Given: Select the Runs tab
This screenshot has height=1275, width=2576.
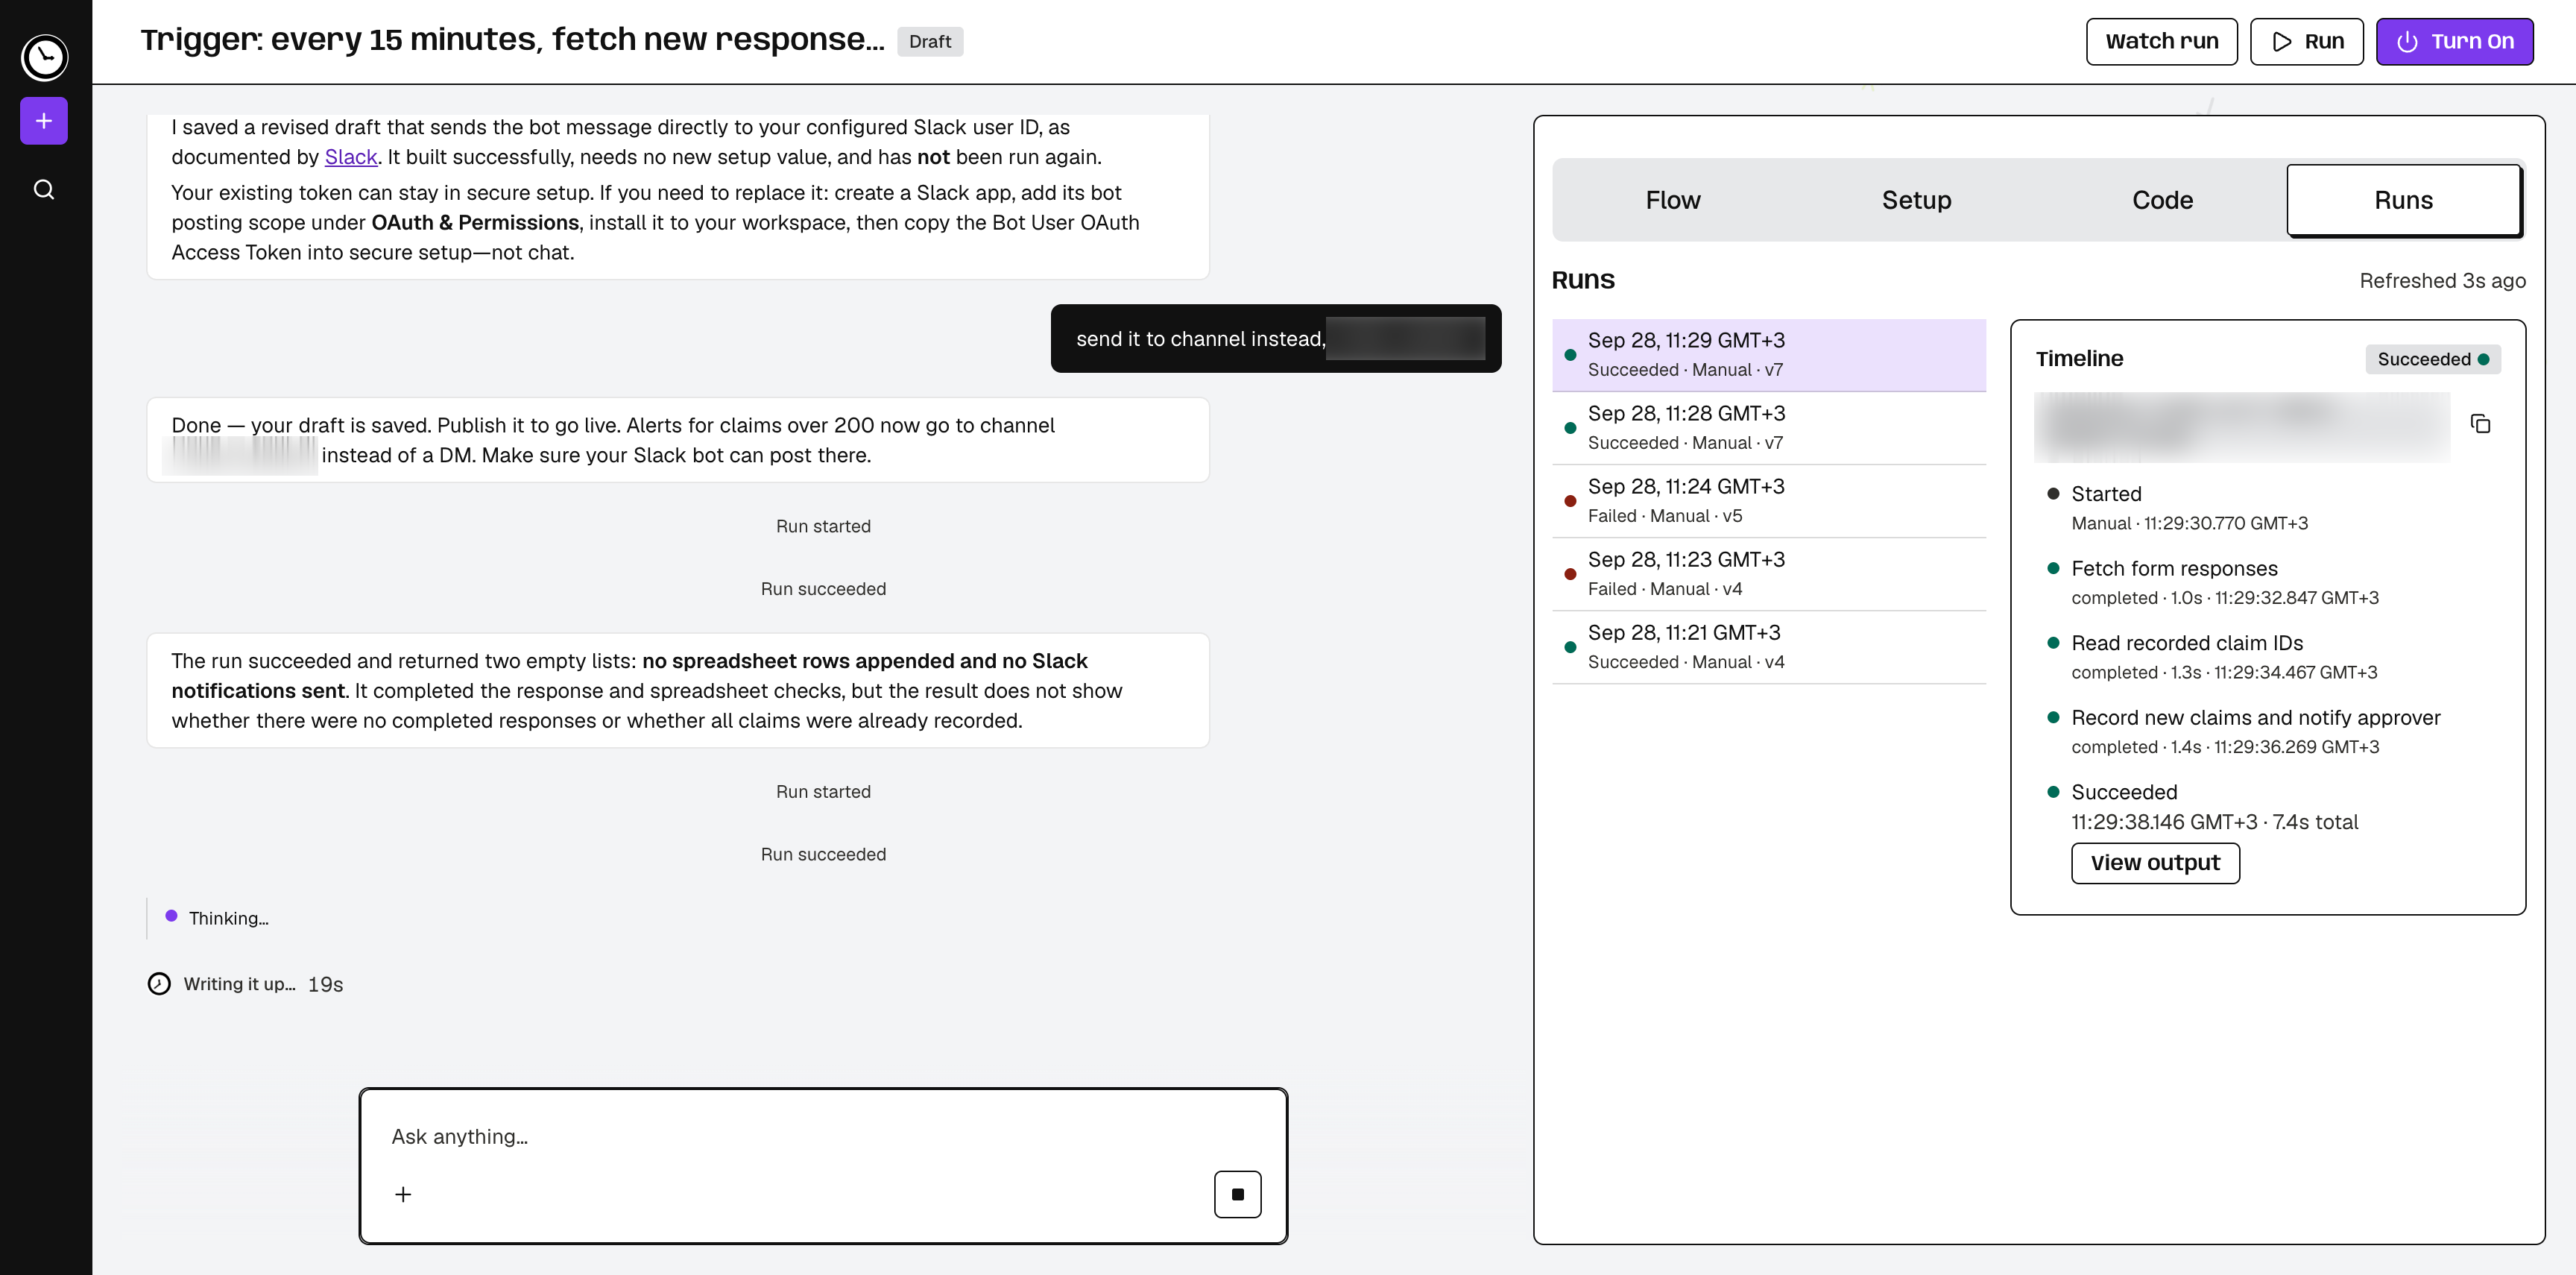Looking at the screenshot, I should coord(2403,200).
